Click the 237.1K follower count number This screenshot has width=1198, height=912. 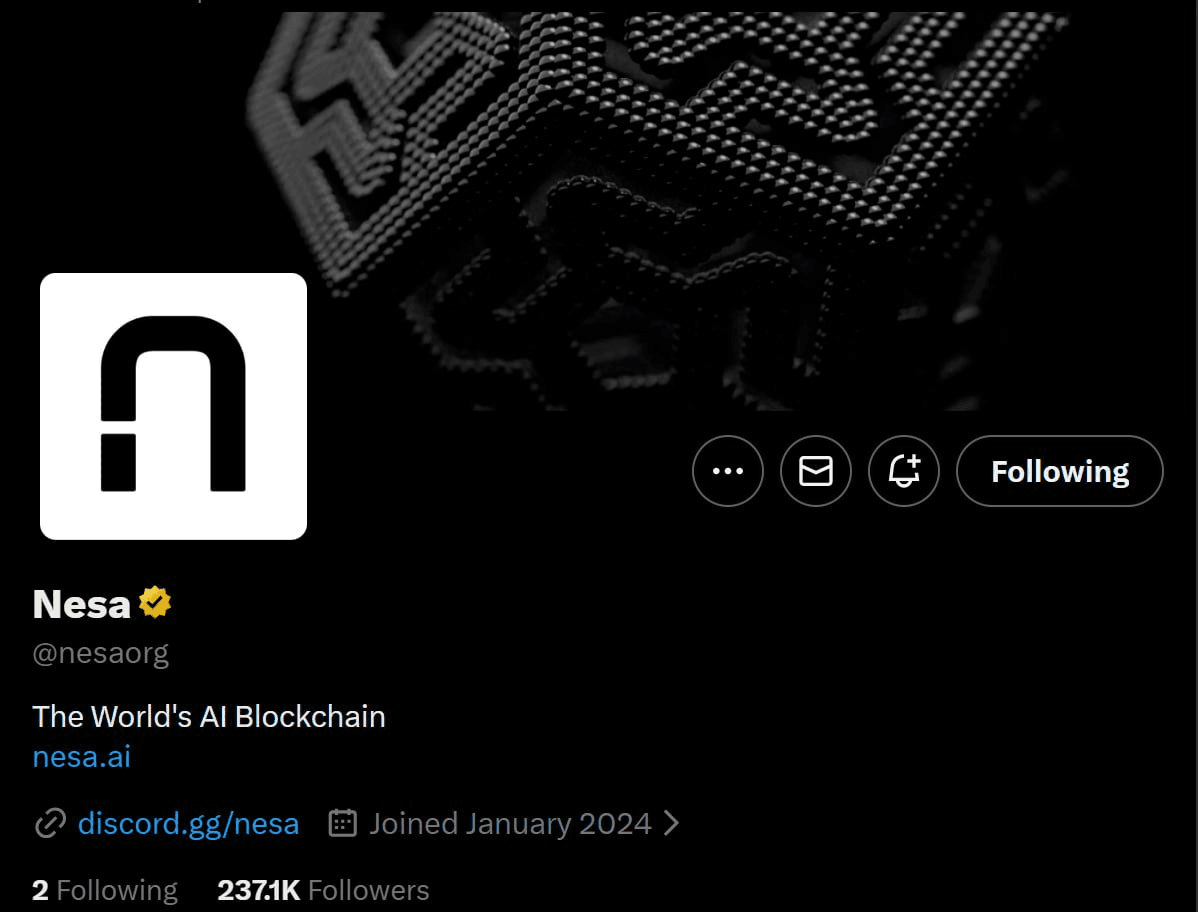pos(259,890)
